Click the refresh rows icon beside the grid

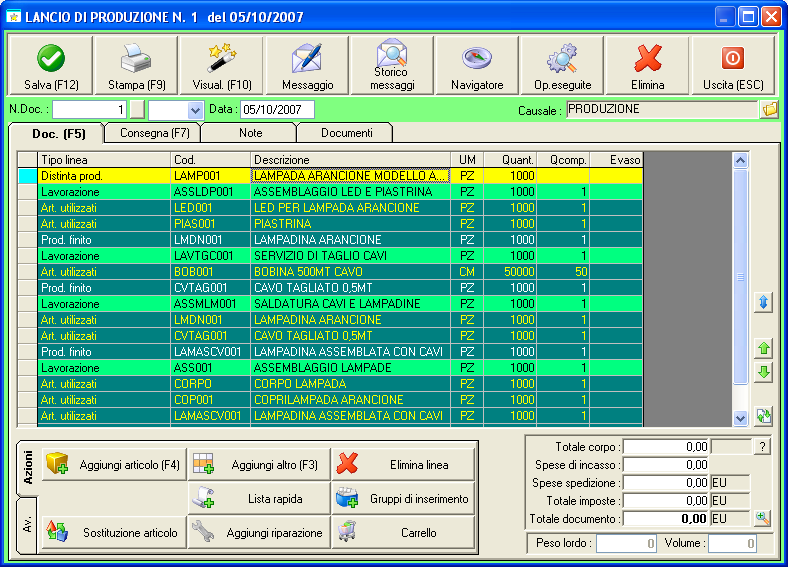(763, 416)
